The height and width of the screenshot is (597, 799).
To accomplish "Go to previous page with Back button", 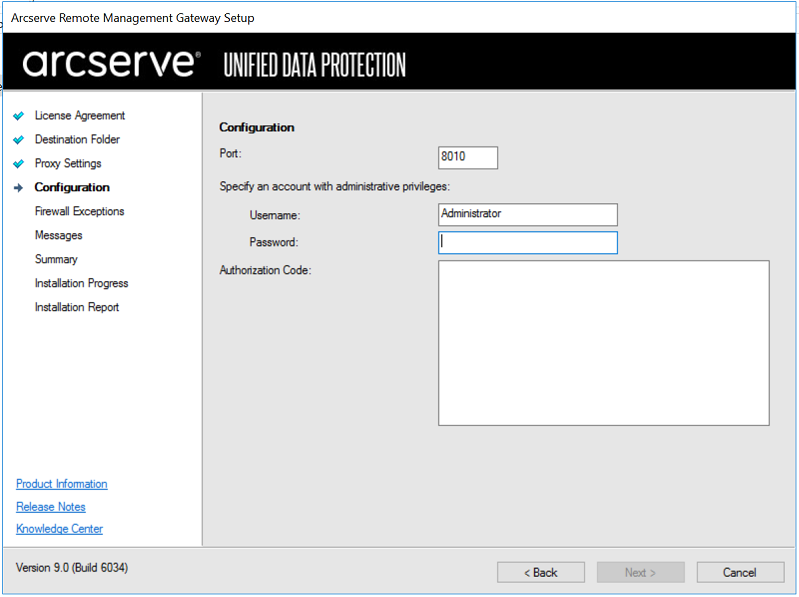I will click(541, 573).
